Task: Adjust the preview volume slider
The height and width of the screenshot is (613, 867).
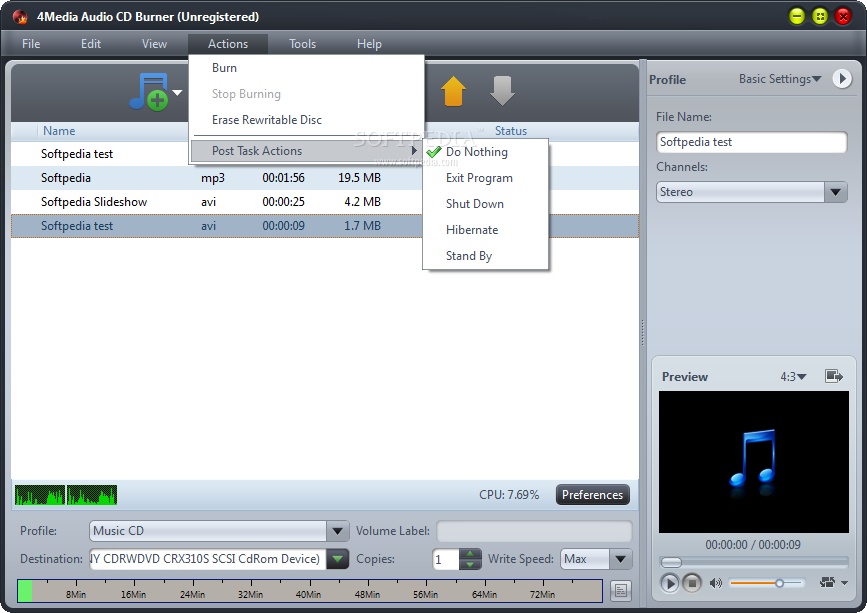Action: (766, 583)
